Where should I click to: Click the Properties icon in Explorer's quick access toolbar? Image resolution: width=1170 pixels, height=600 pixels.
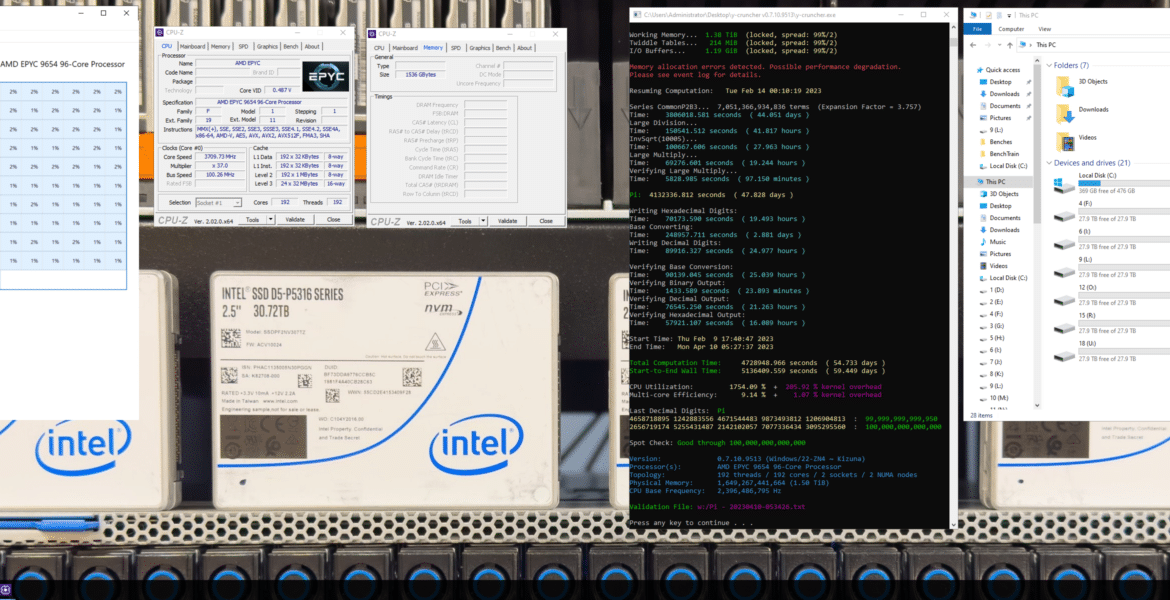click(x=989, y=15)
